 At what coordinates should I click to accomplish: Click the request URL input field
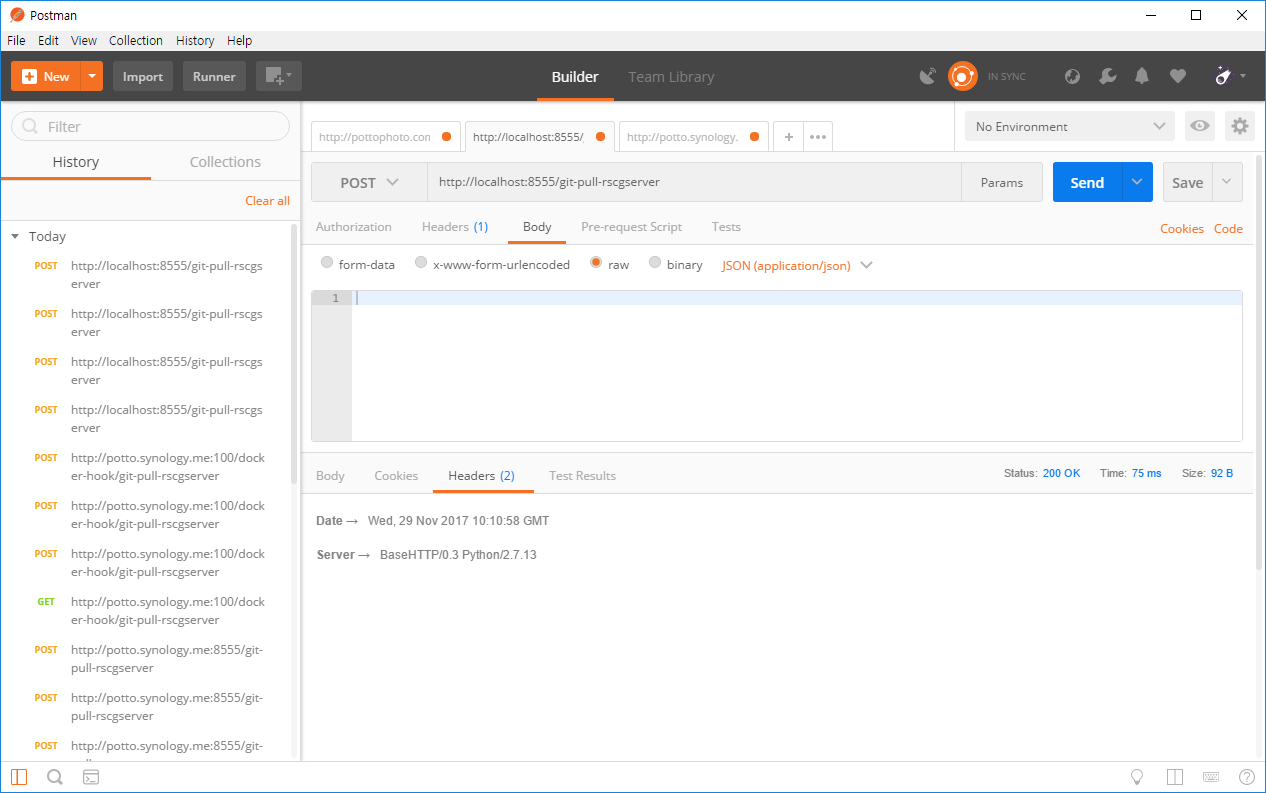[695, 182]
